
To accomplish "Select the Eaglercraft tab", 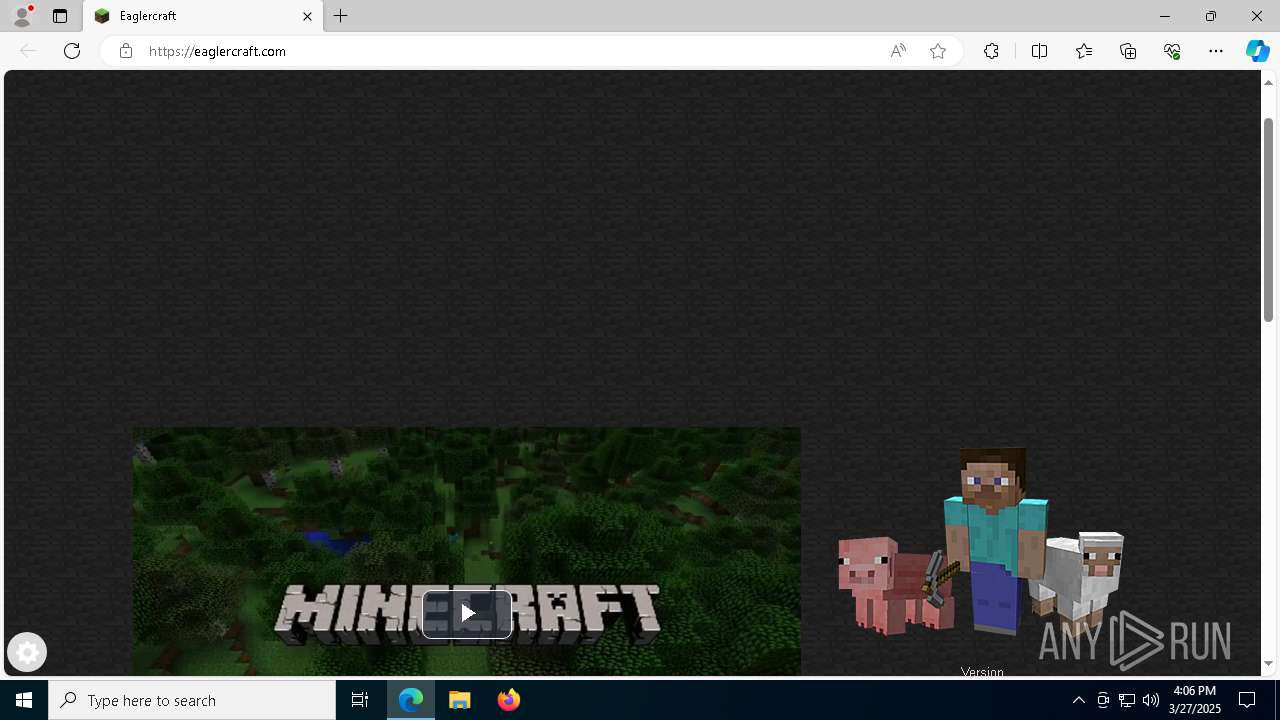I will 203,16.
